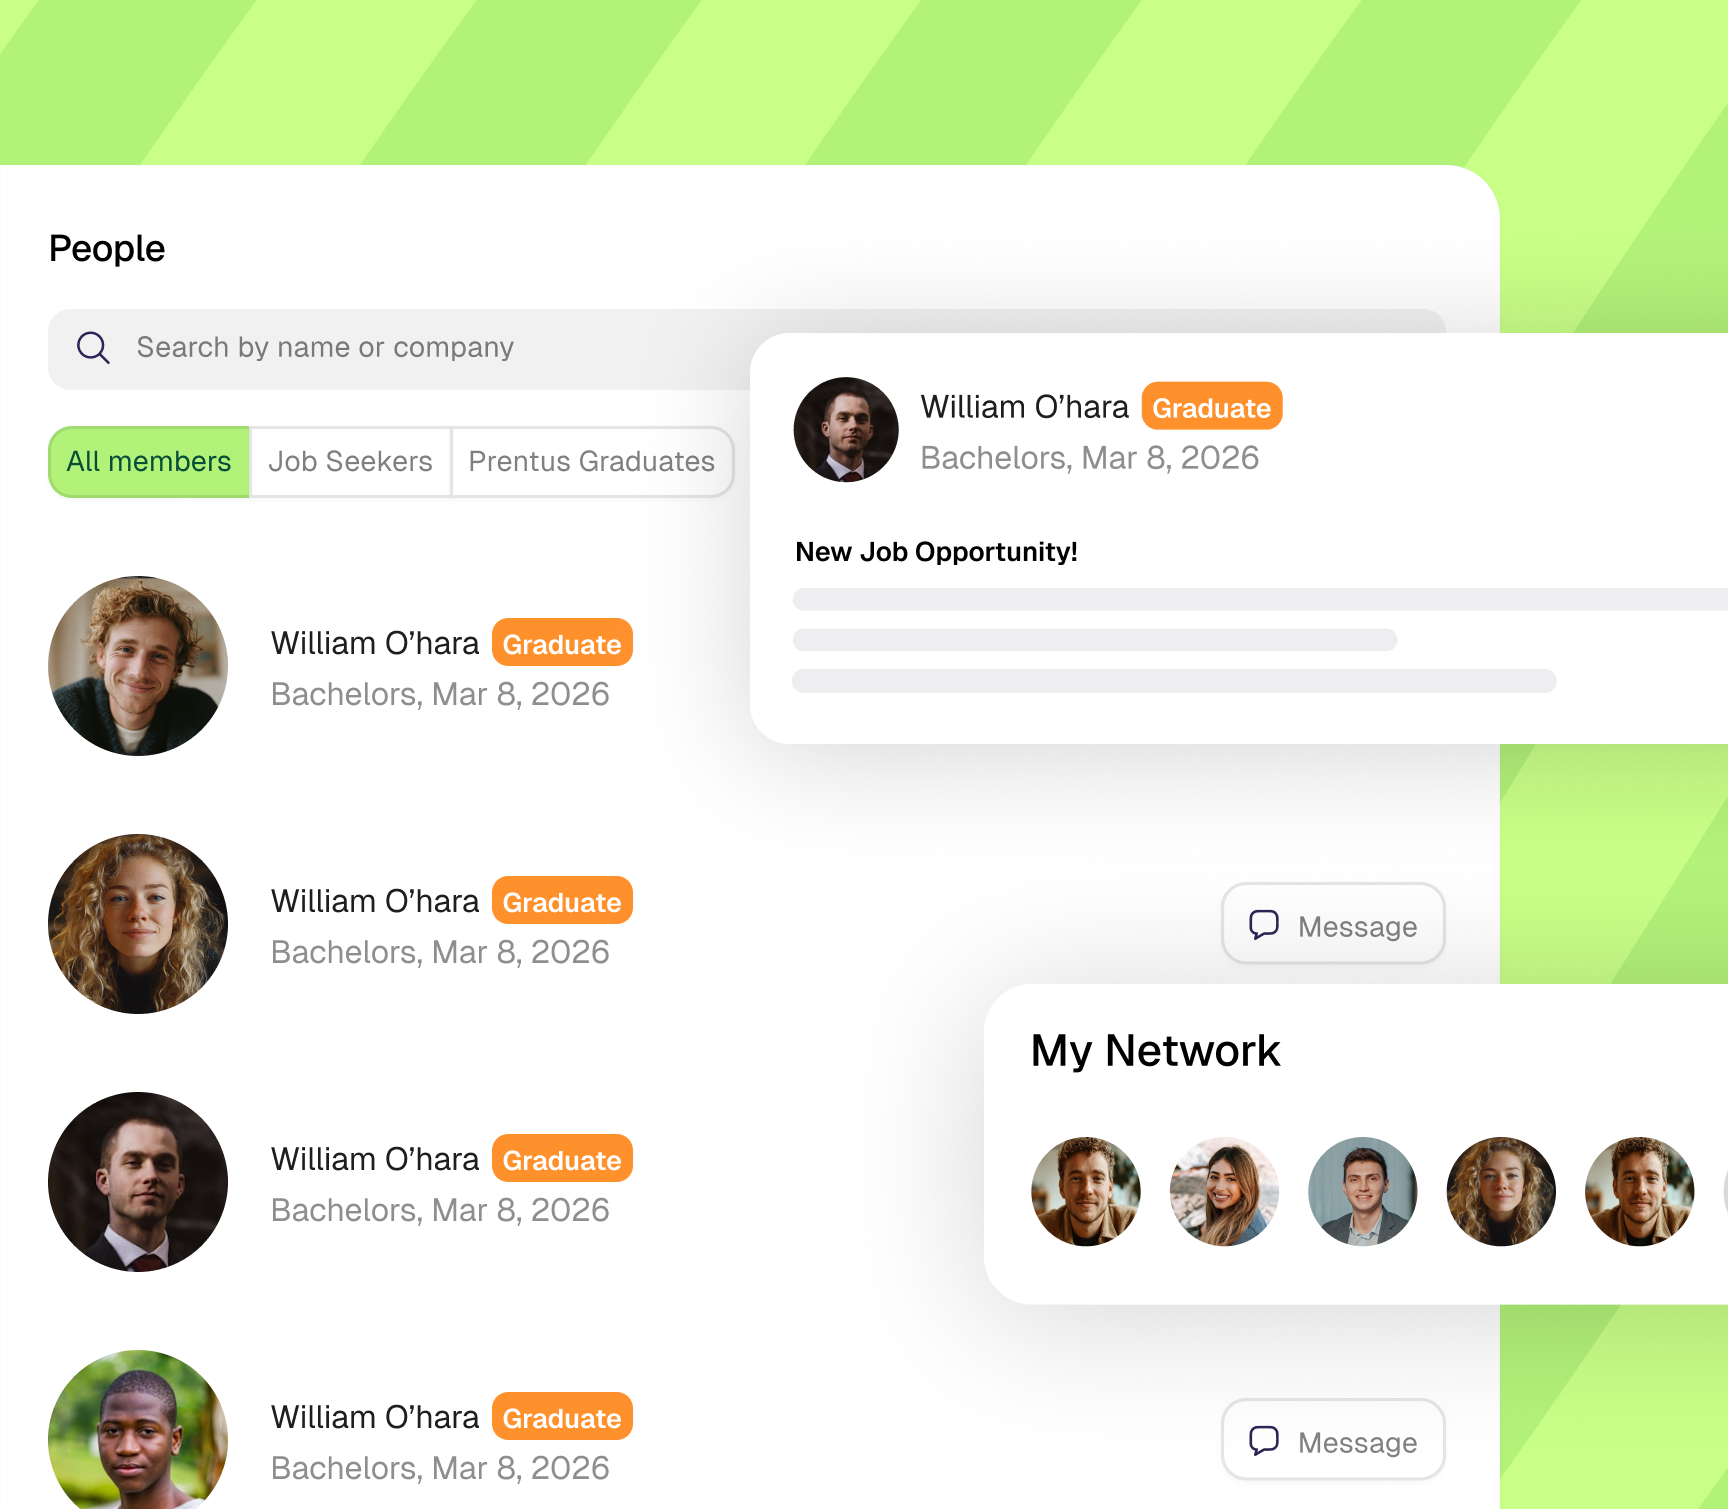Click William O'hara's avatar in the job opportunity card
This screenshot has width=1728, height=1509.
click(846, 429)
